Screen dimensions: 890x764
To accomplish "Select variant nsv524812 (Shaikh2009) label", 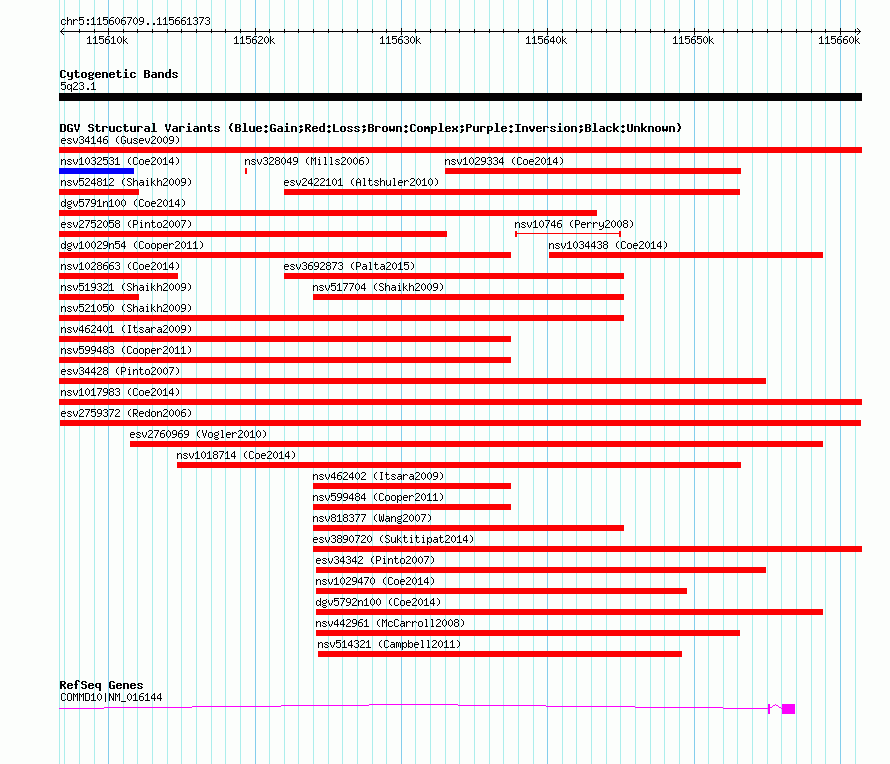I will [126, 182].
